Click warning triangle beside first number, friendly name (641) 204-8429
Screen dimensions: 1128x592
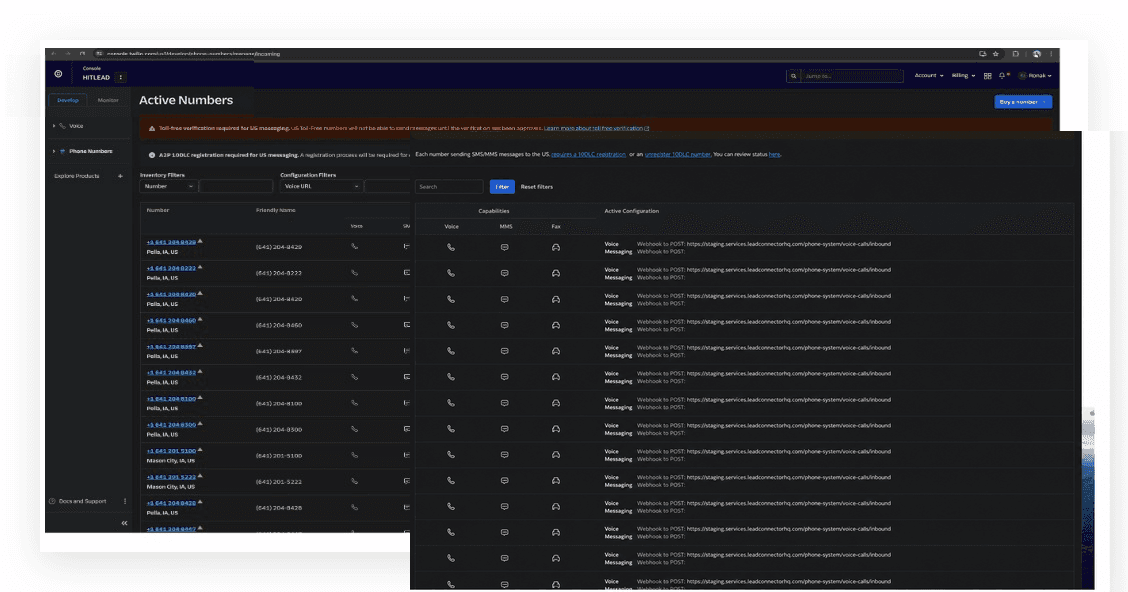pos(200,241)
